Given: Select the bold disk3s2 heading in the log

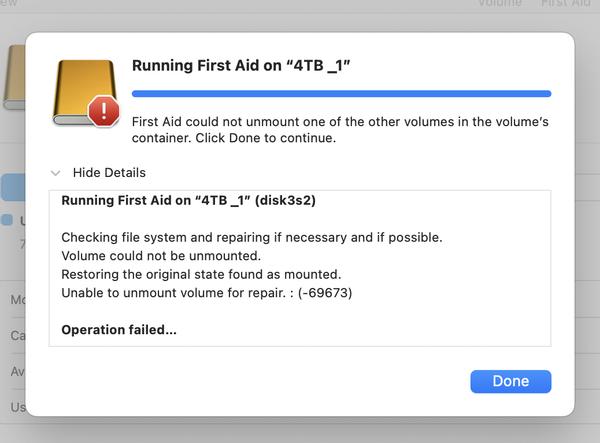Looking at the screenshot, I should coord(188,200).
